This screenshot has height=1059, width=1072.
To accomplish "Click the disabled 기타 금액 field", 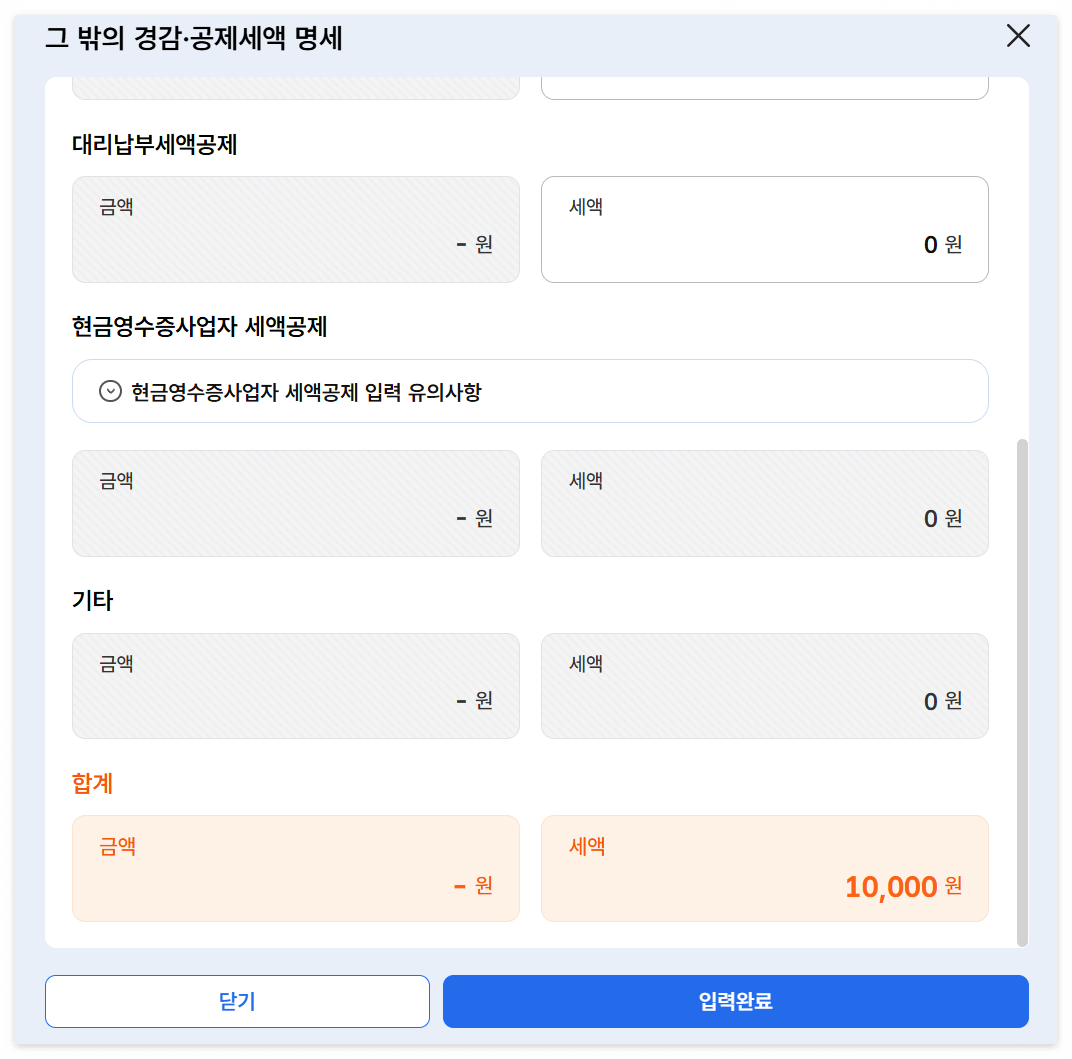I will click(295, 686).
